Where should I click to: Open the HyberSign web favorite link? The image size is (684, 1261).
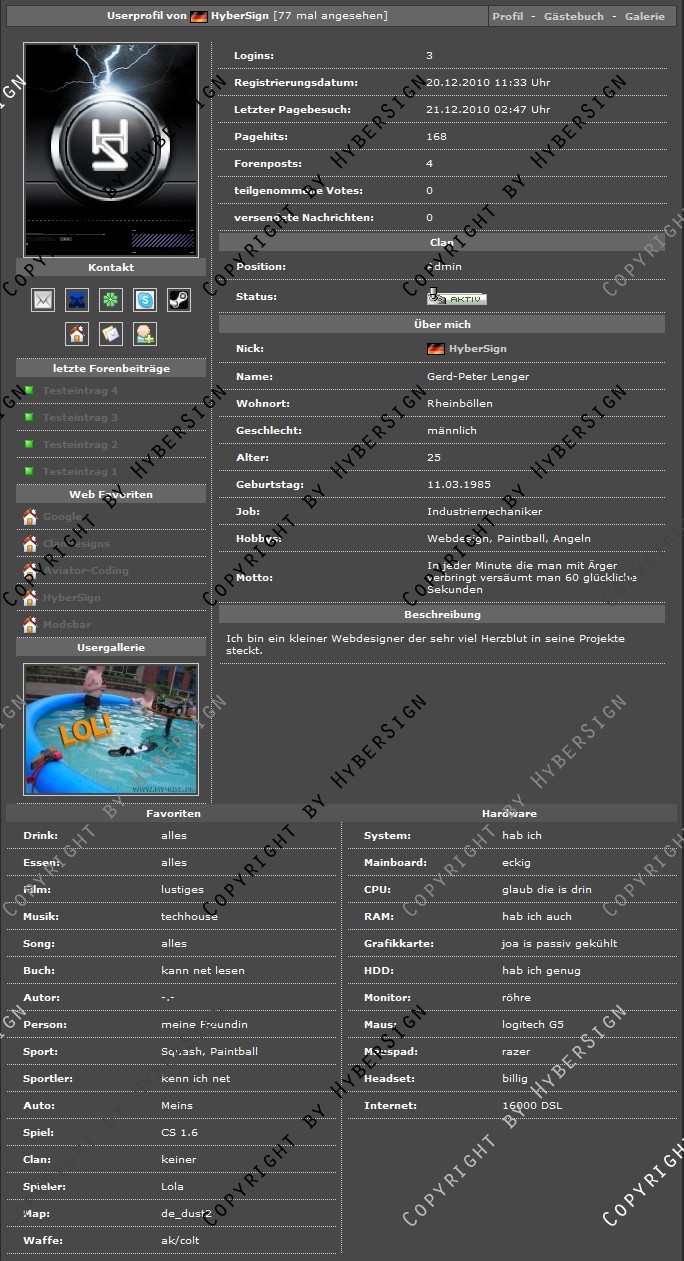(x=71, y=598)
